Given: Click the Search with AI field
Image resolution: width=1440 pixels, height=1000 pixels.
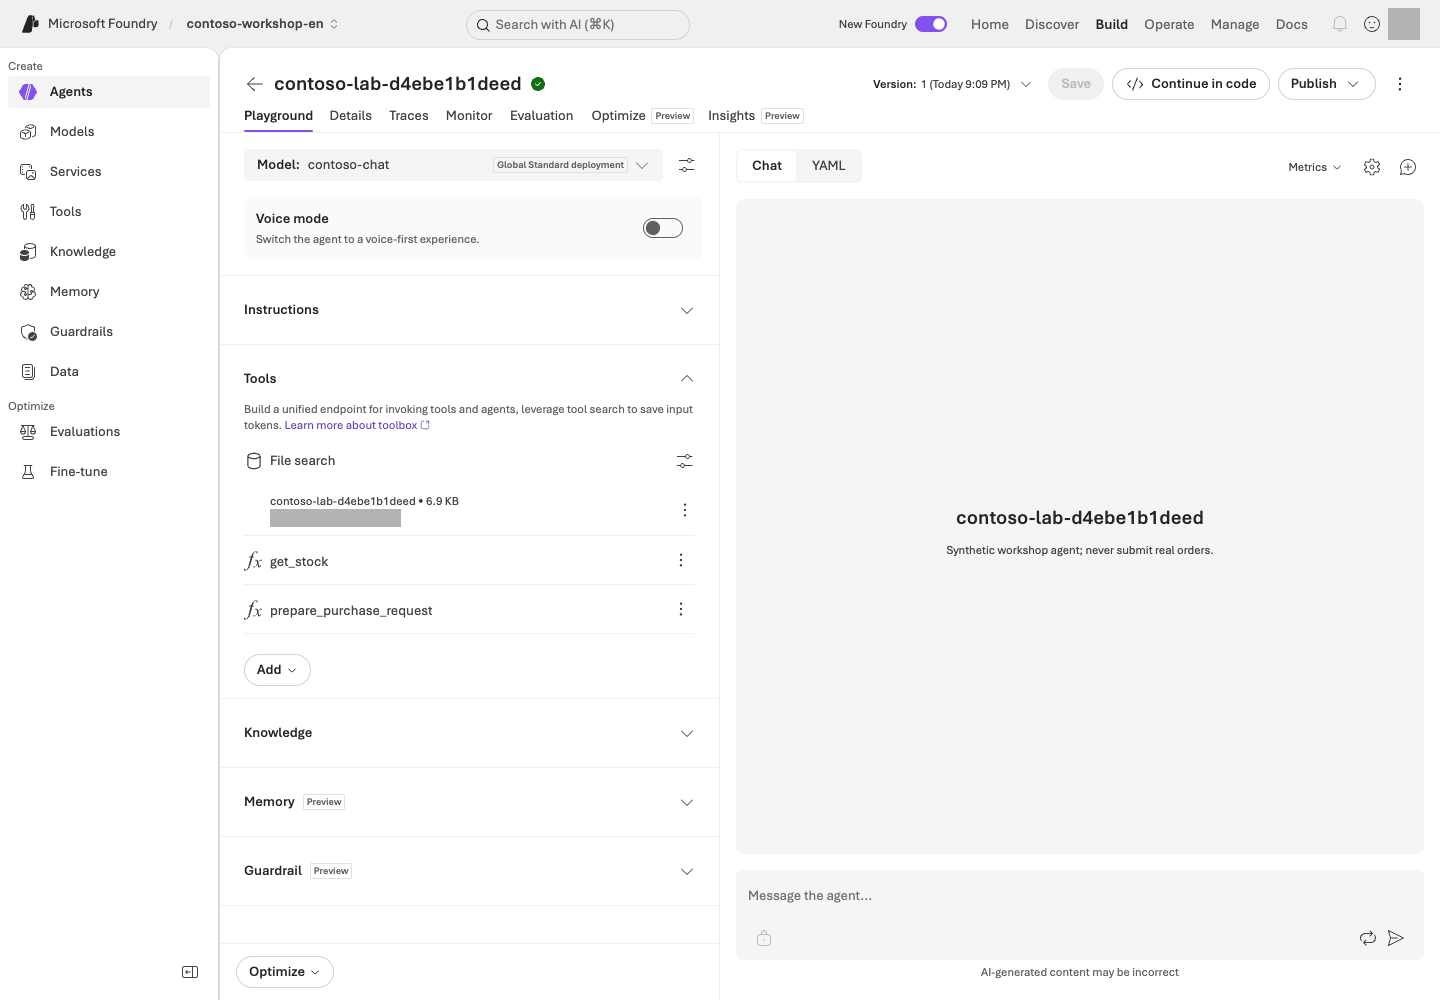Looking at the screenshot, I should 578,25.
